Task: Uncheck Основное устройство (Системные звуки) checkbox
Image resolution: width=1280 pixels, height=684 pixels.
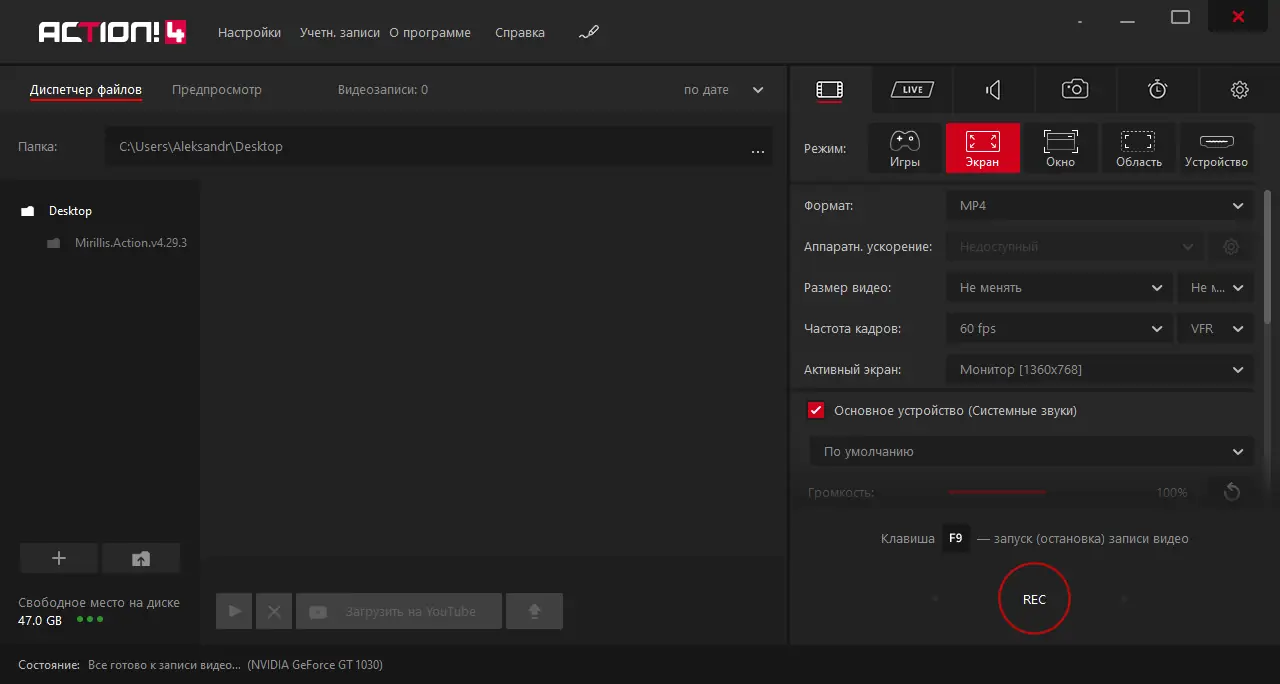Action: click(x=816, y=410)
